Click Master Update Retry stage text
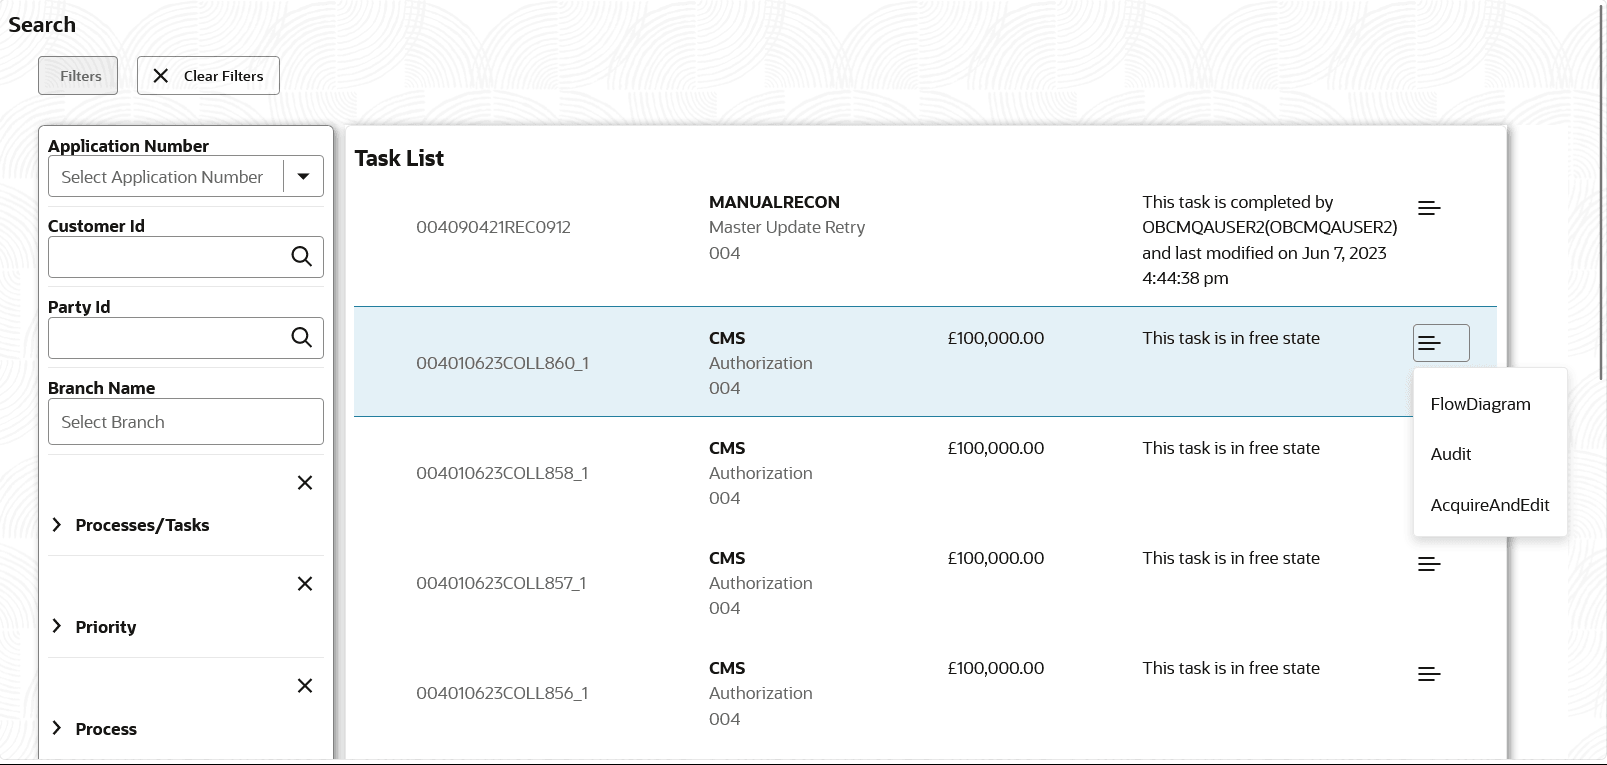The width and height of the screenshot is (1607, 765). 787,227
